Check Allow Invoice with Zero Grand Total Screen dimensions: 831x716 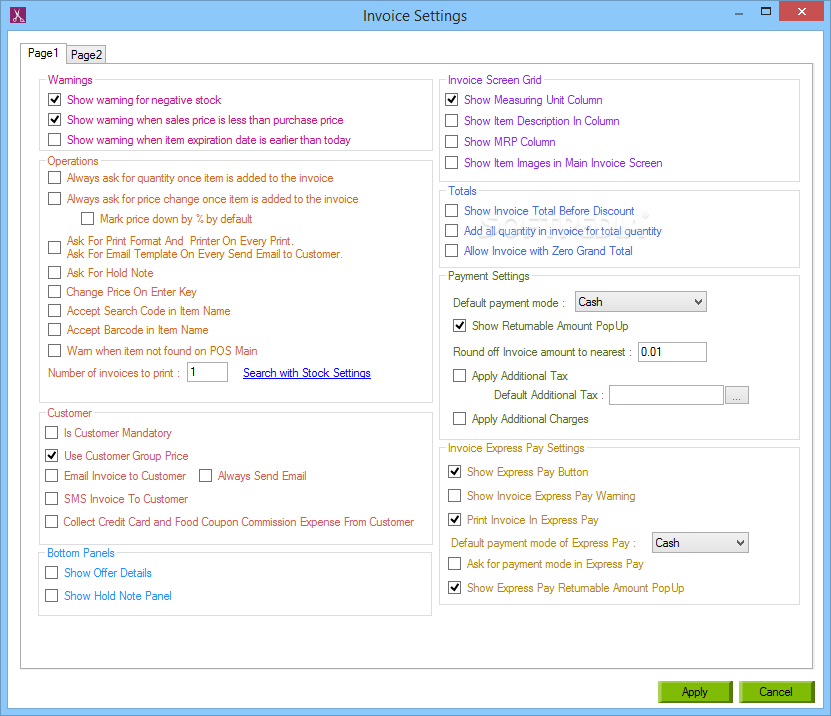click(x=452, y=251)
